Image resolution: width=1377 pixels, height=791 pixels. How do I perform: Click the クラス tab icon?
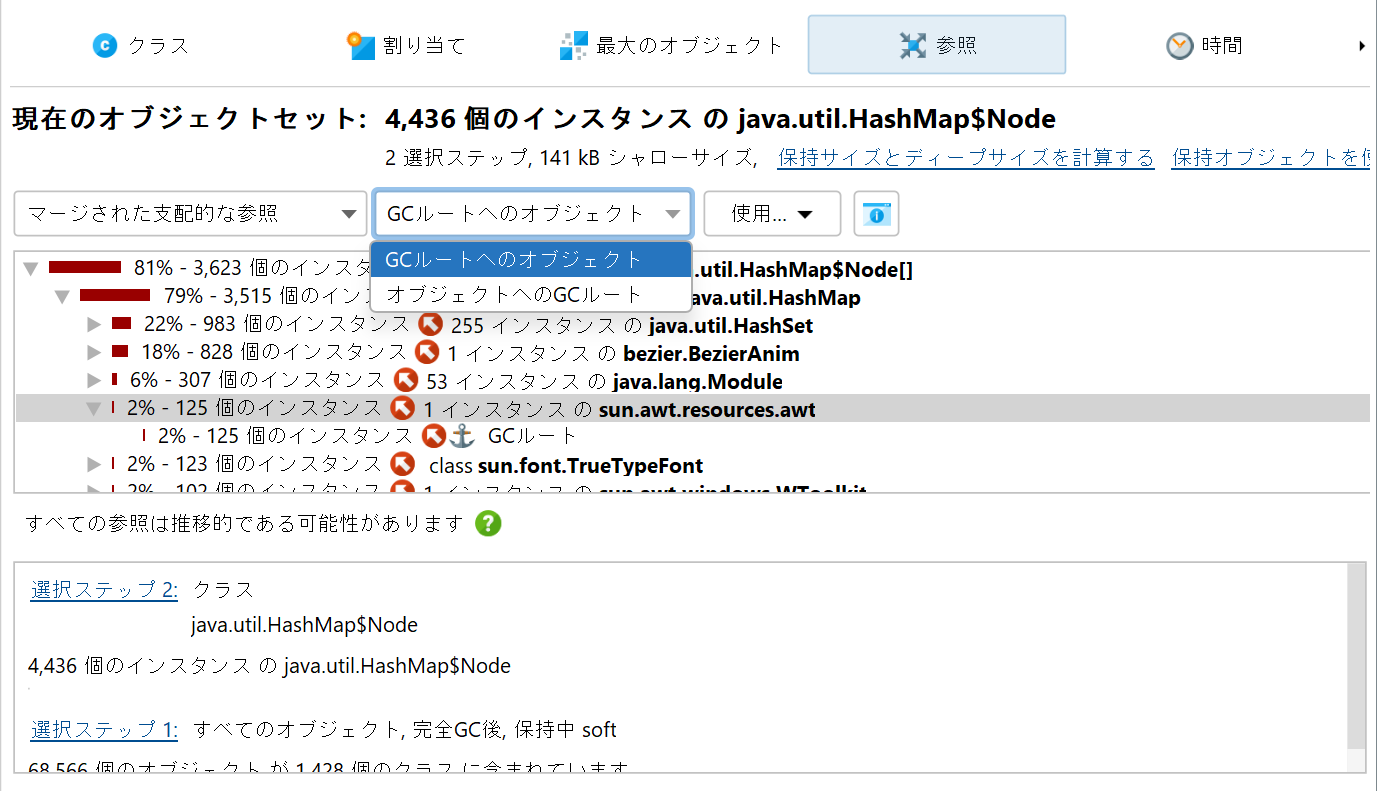(105, 45)
